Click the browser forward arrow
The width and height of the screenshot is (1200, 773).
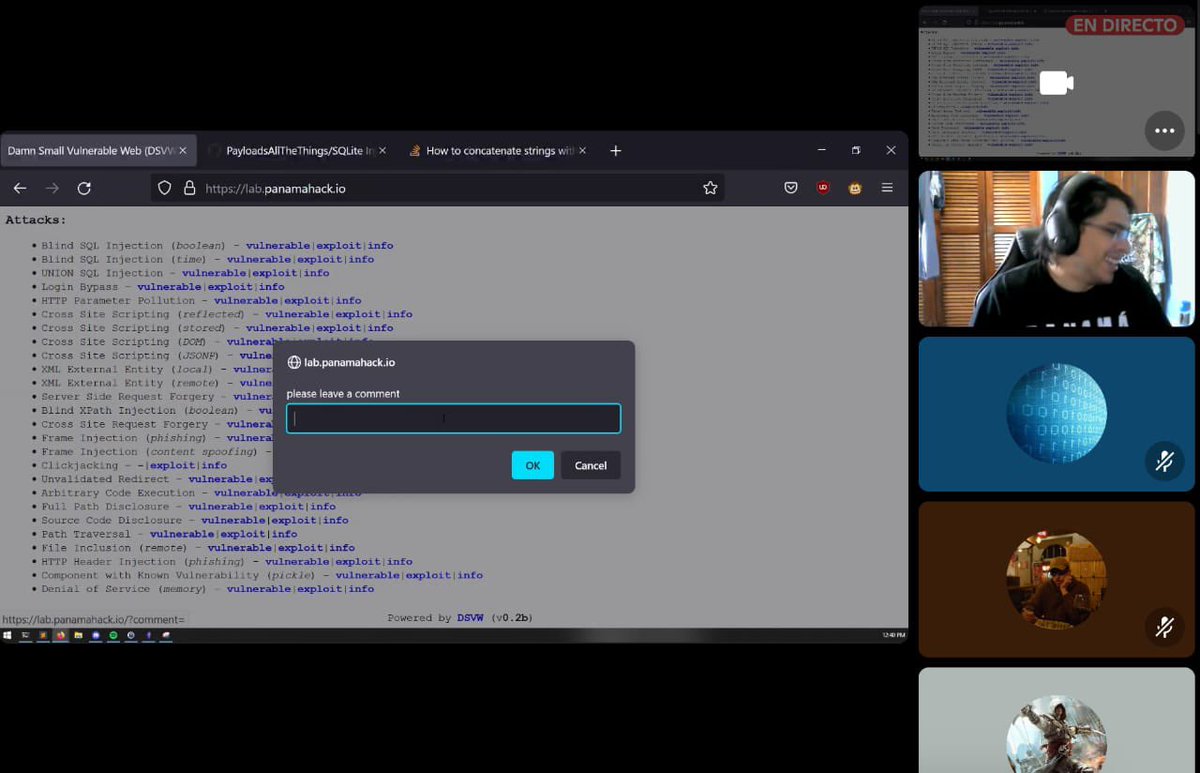click(52, 188)
